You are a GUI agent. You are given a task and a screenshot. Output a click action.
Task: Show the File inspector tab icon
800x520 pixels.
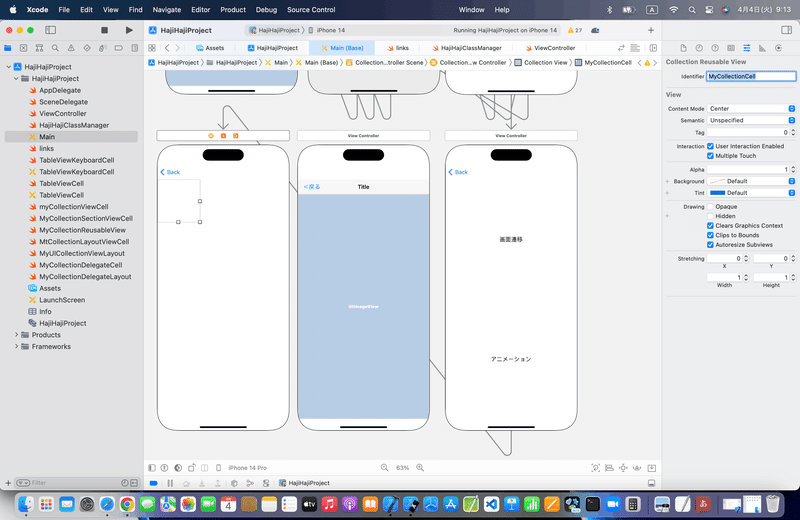(683, 48)
